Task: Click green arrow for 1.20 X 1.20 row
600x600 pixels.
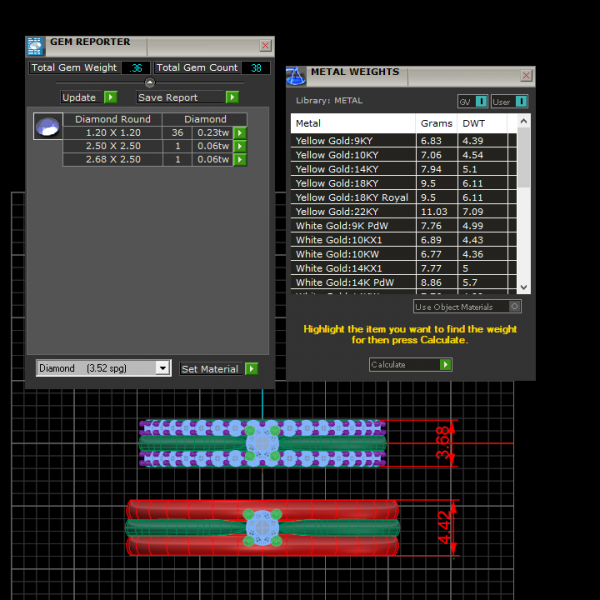Action: 240,133
